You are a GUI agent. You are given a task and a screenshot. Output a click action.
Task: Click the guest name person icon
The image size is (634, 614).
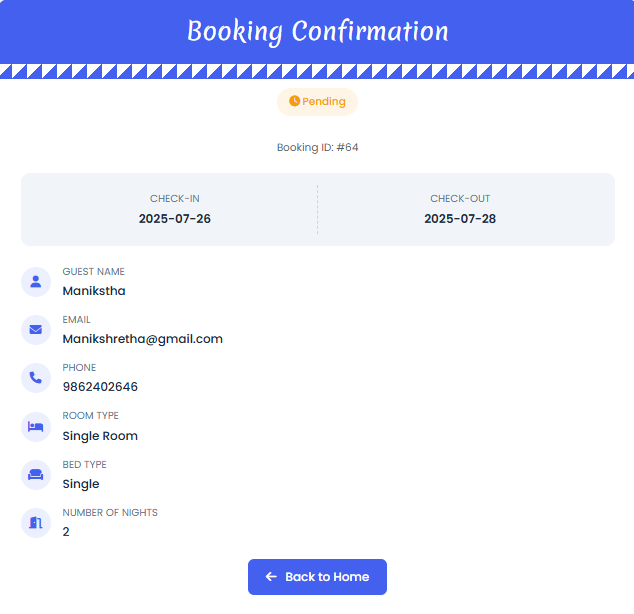click(36, 281)
